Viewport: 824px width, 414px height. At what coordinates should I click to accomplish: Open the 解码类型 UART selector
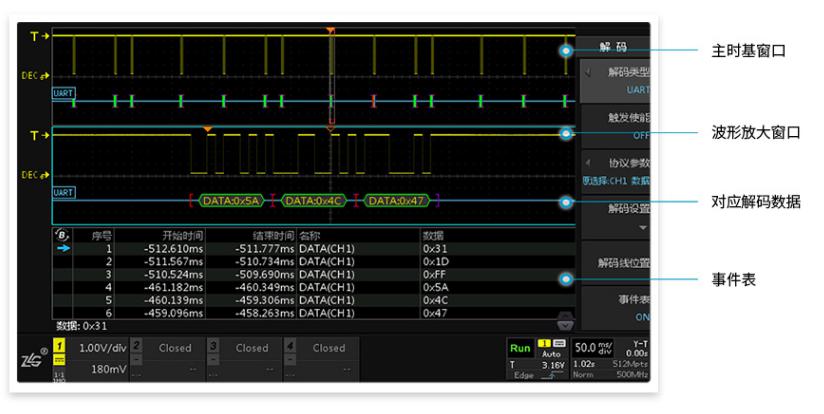615,80
